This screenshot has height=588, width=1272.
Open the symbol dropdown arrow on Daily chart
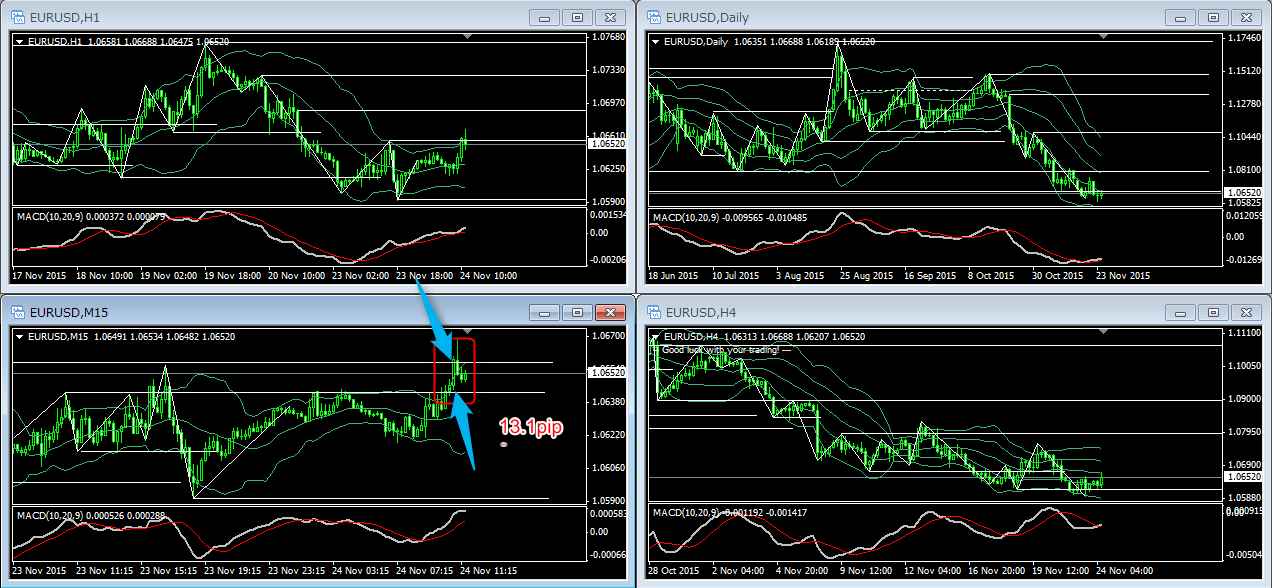coord(656,42)
